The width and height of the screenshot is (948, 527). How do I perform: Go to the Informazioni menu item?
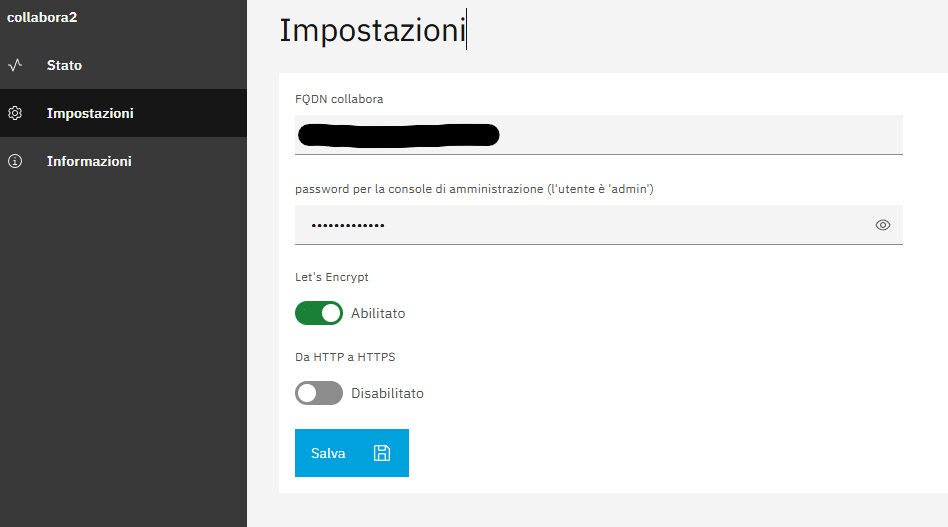pyautogui.click(x=89, y=161)
